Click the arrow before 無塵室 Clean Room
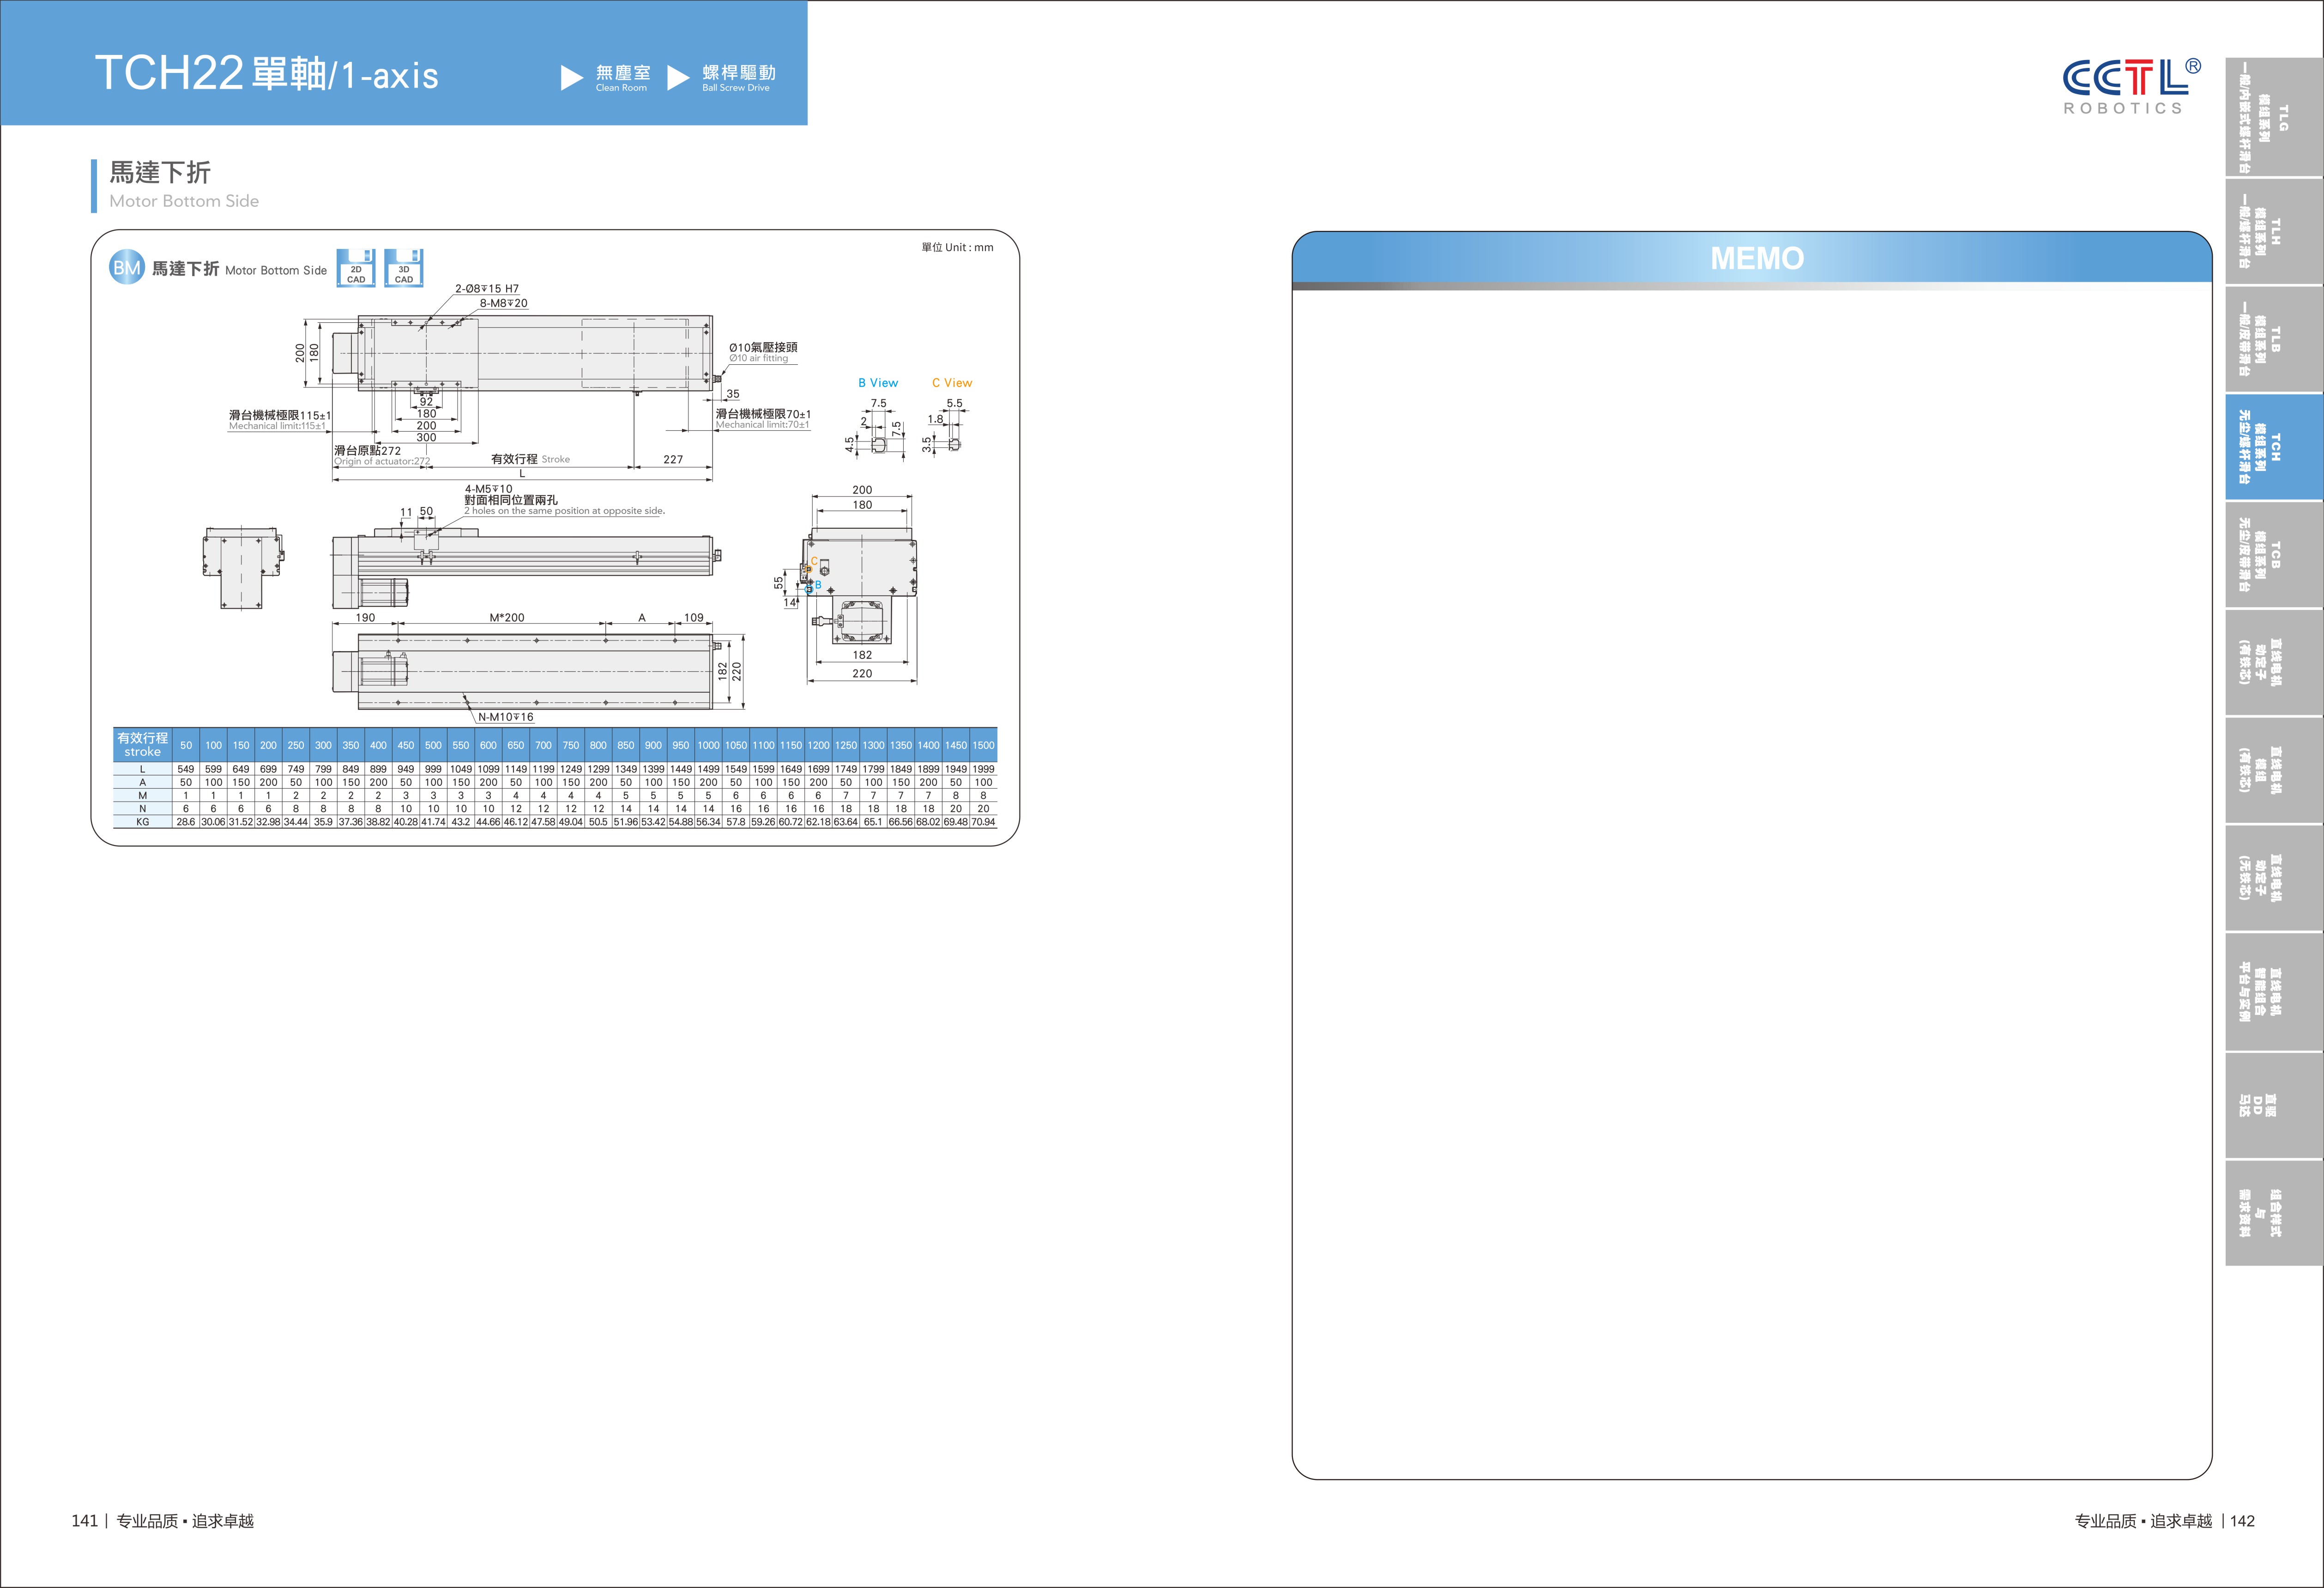Viewport: 2324px width, 1588px height. tap(571, 77)
